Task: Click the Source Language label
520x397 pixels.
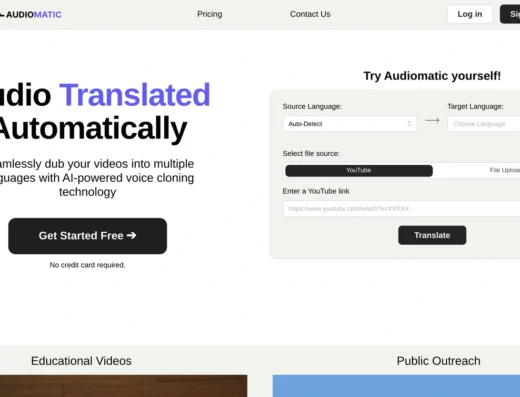Action: (312, 106)
